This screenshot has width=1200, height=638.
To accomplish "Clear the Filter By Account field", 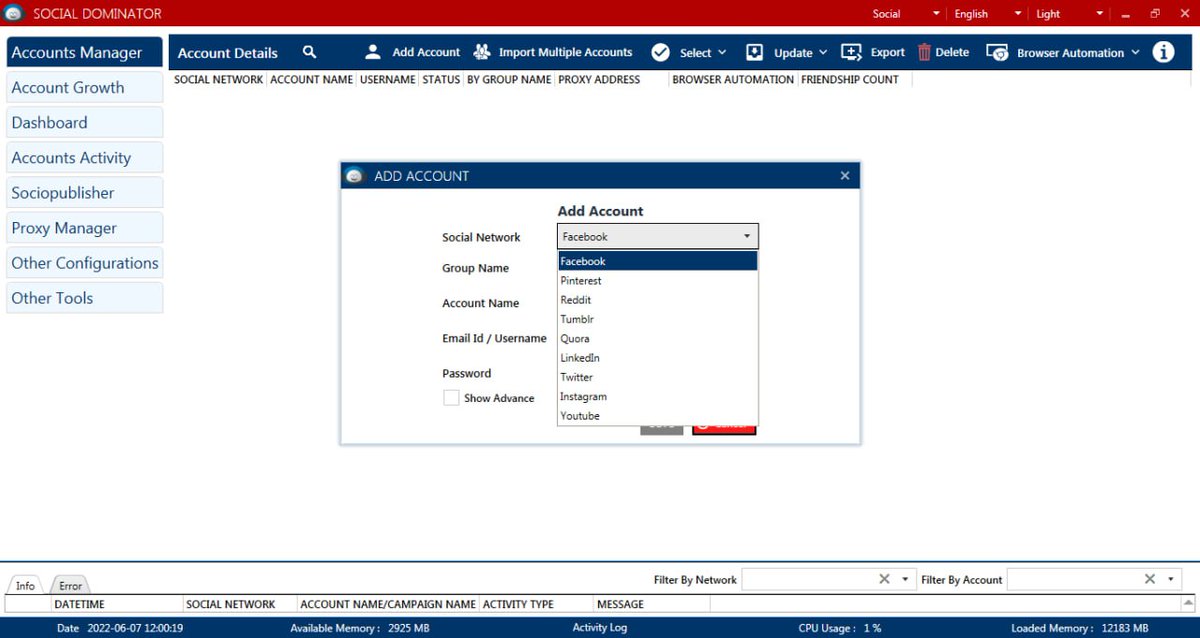I will coord(1149,579).
